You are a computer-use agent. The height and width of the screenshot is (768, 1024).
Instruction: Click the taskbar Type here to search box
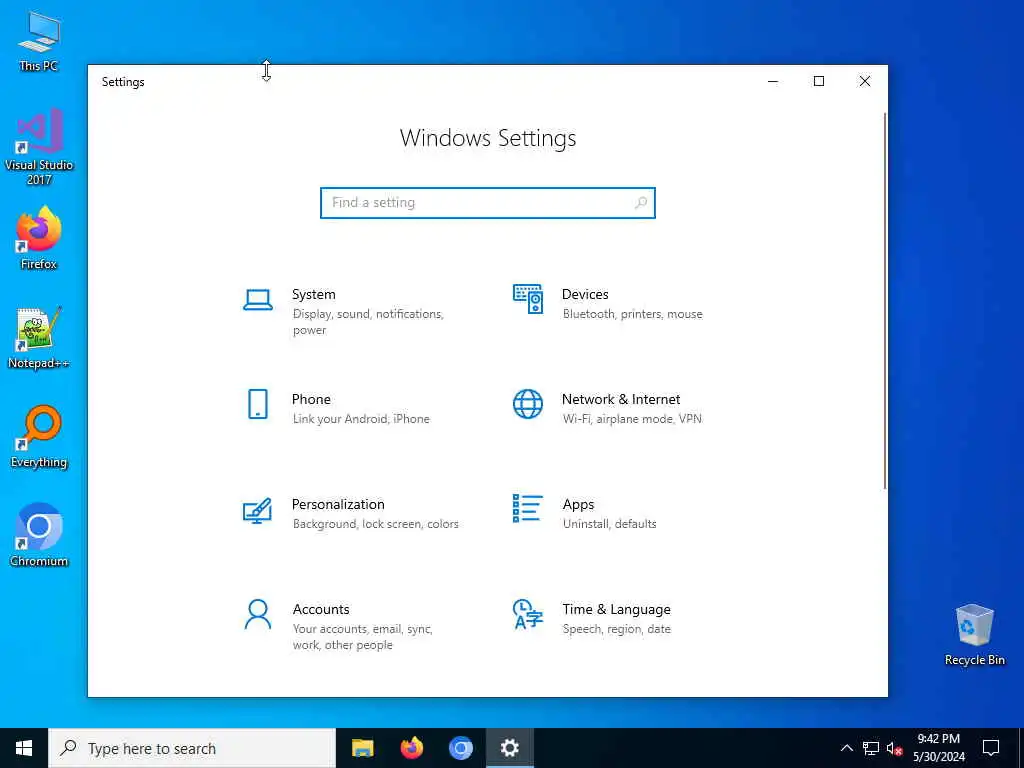(x=192, y=748)
